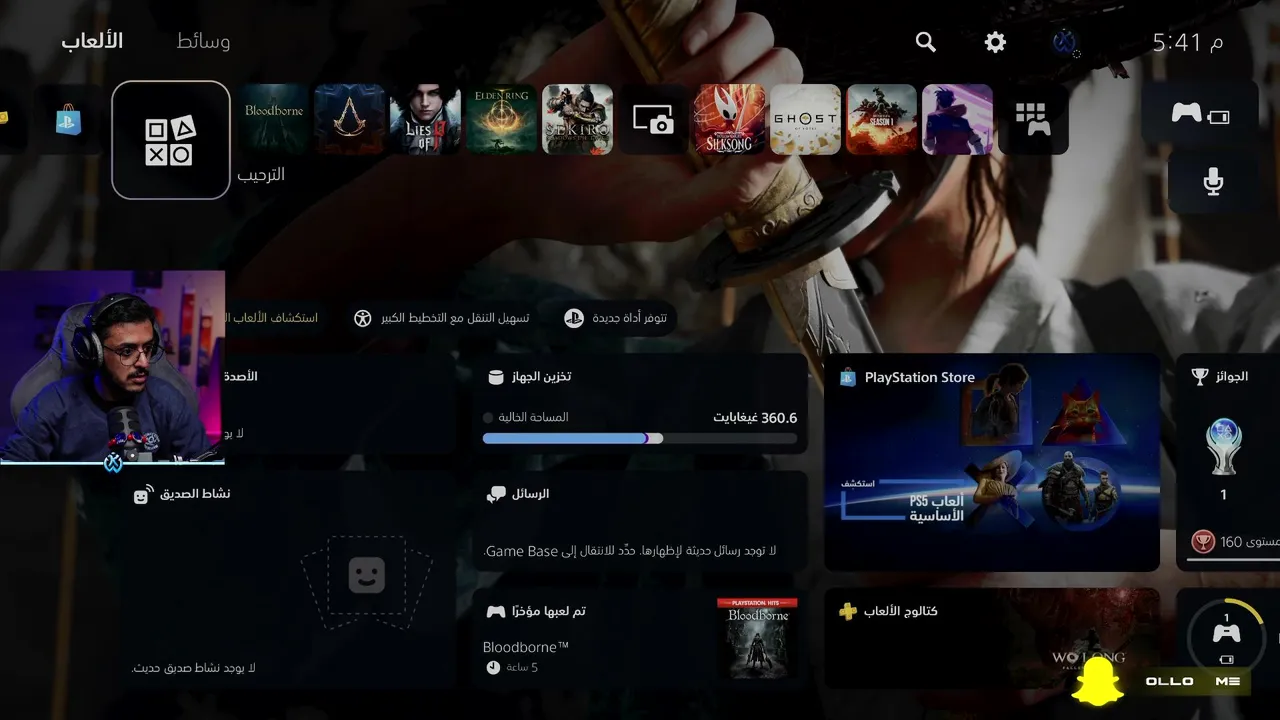Click the friend activity face icon

tap(142, 495)
